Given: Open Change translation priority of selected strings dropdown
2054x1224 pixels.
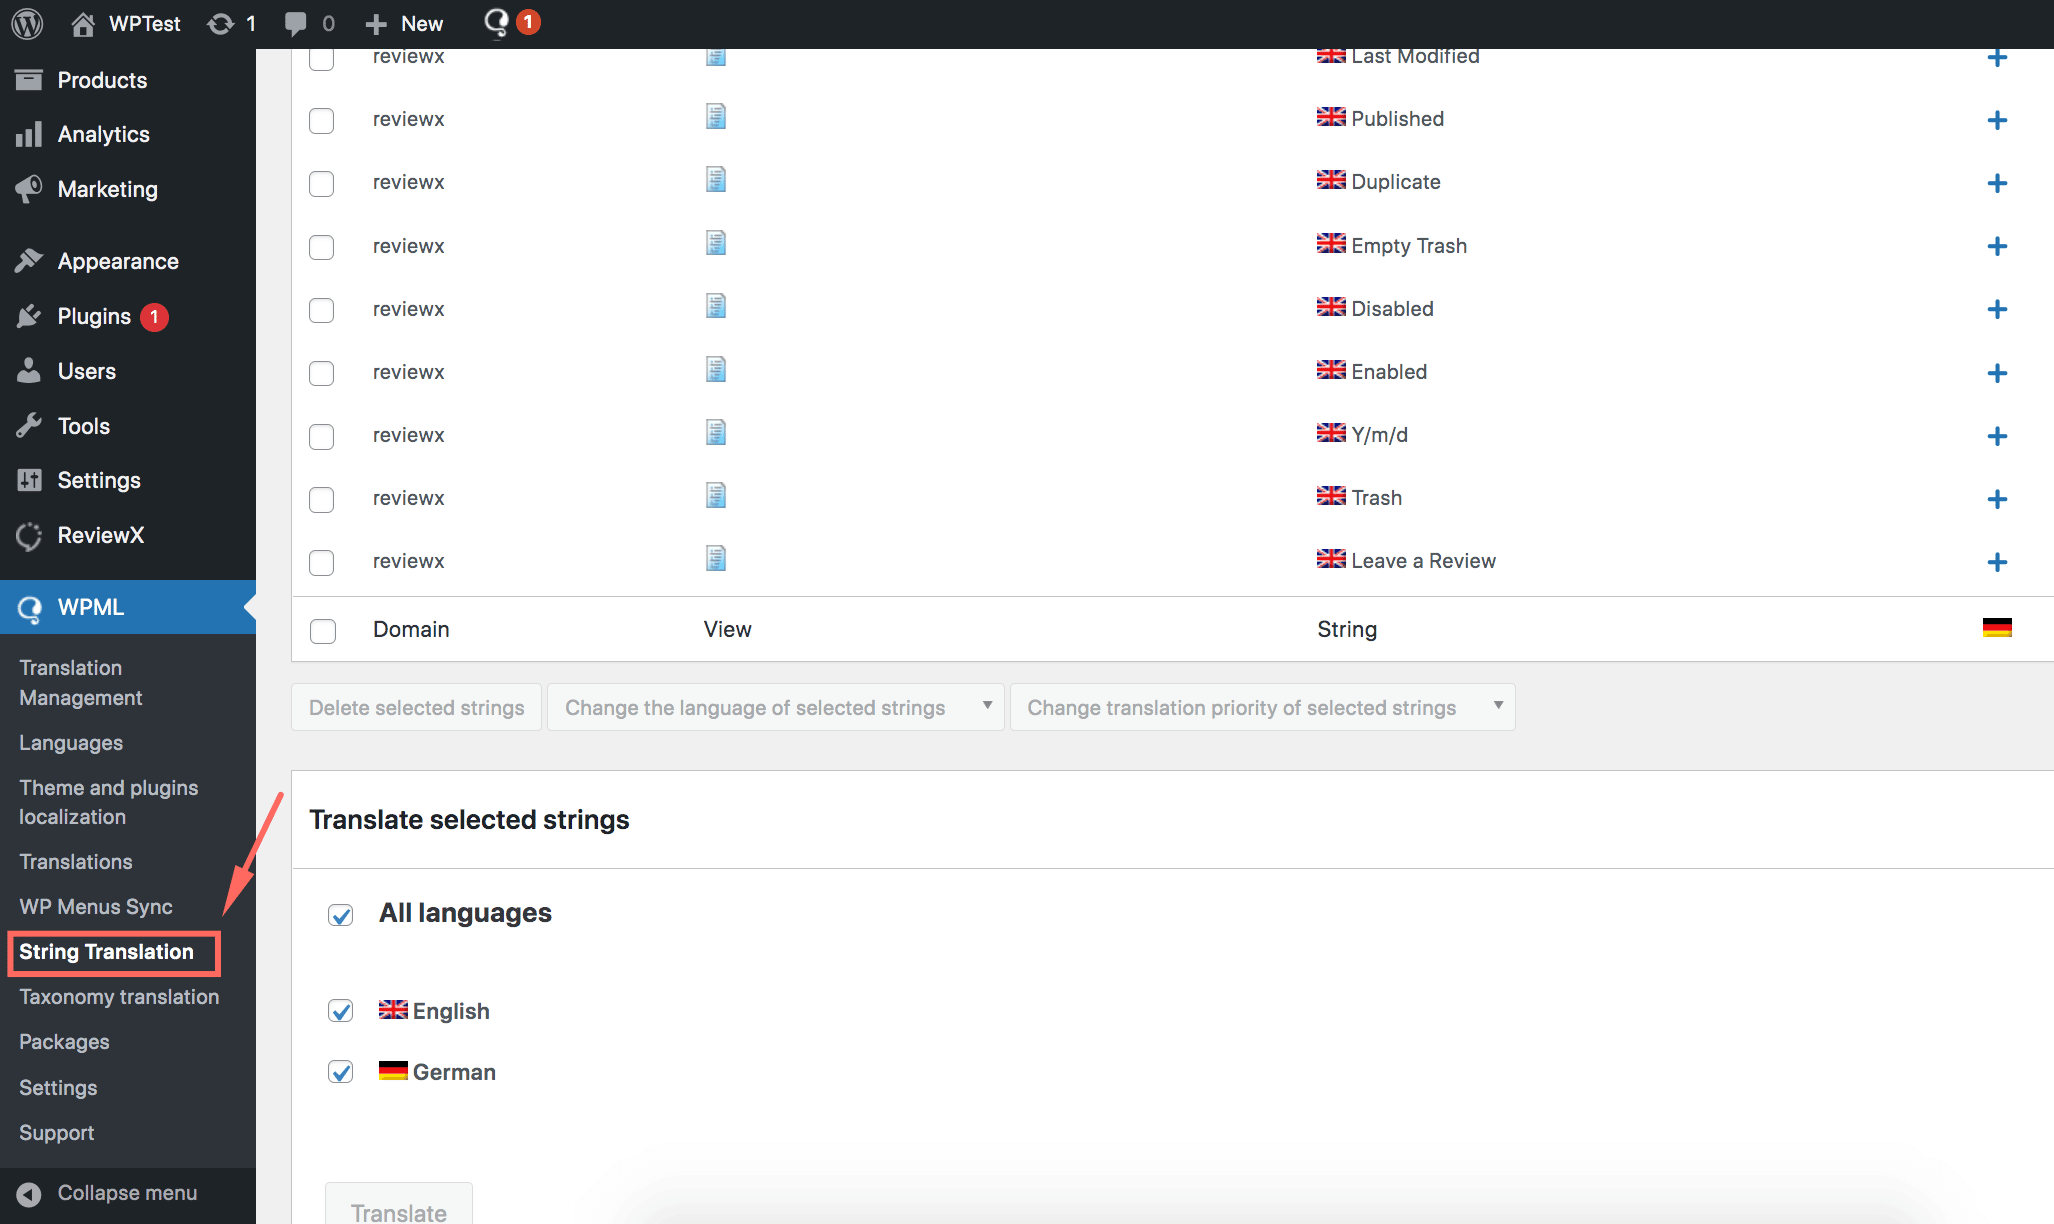Looking at the screenshot, I should [x=1262, y=708].
